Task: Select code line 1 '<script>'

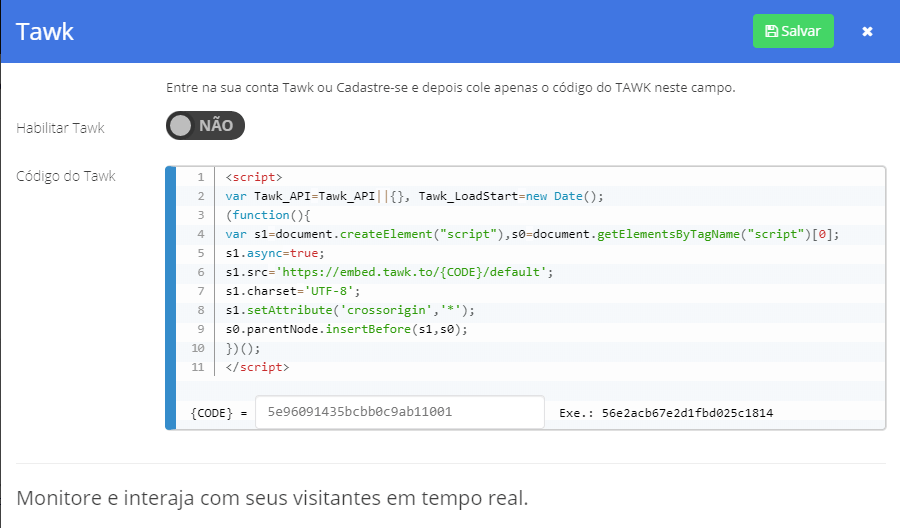Action: click(x=254, y=177)
